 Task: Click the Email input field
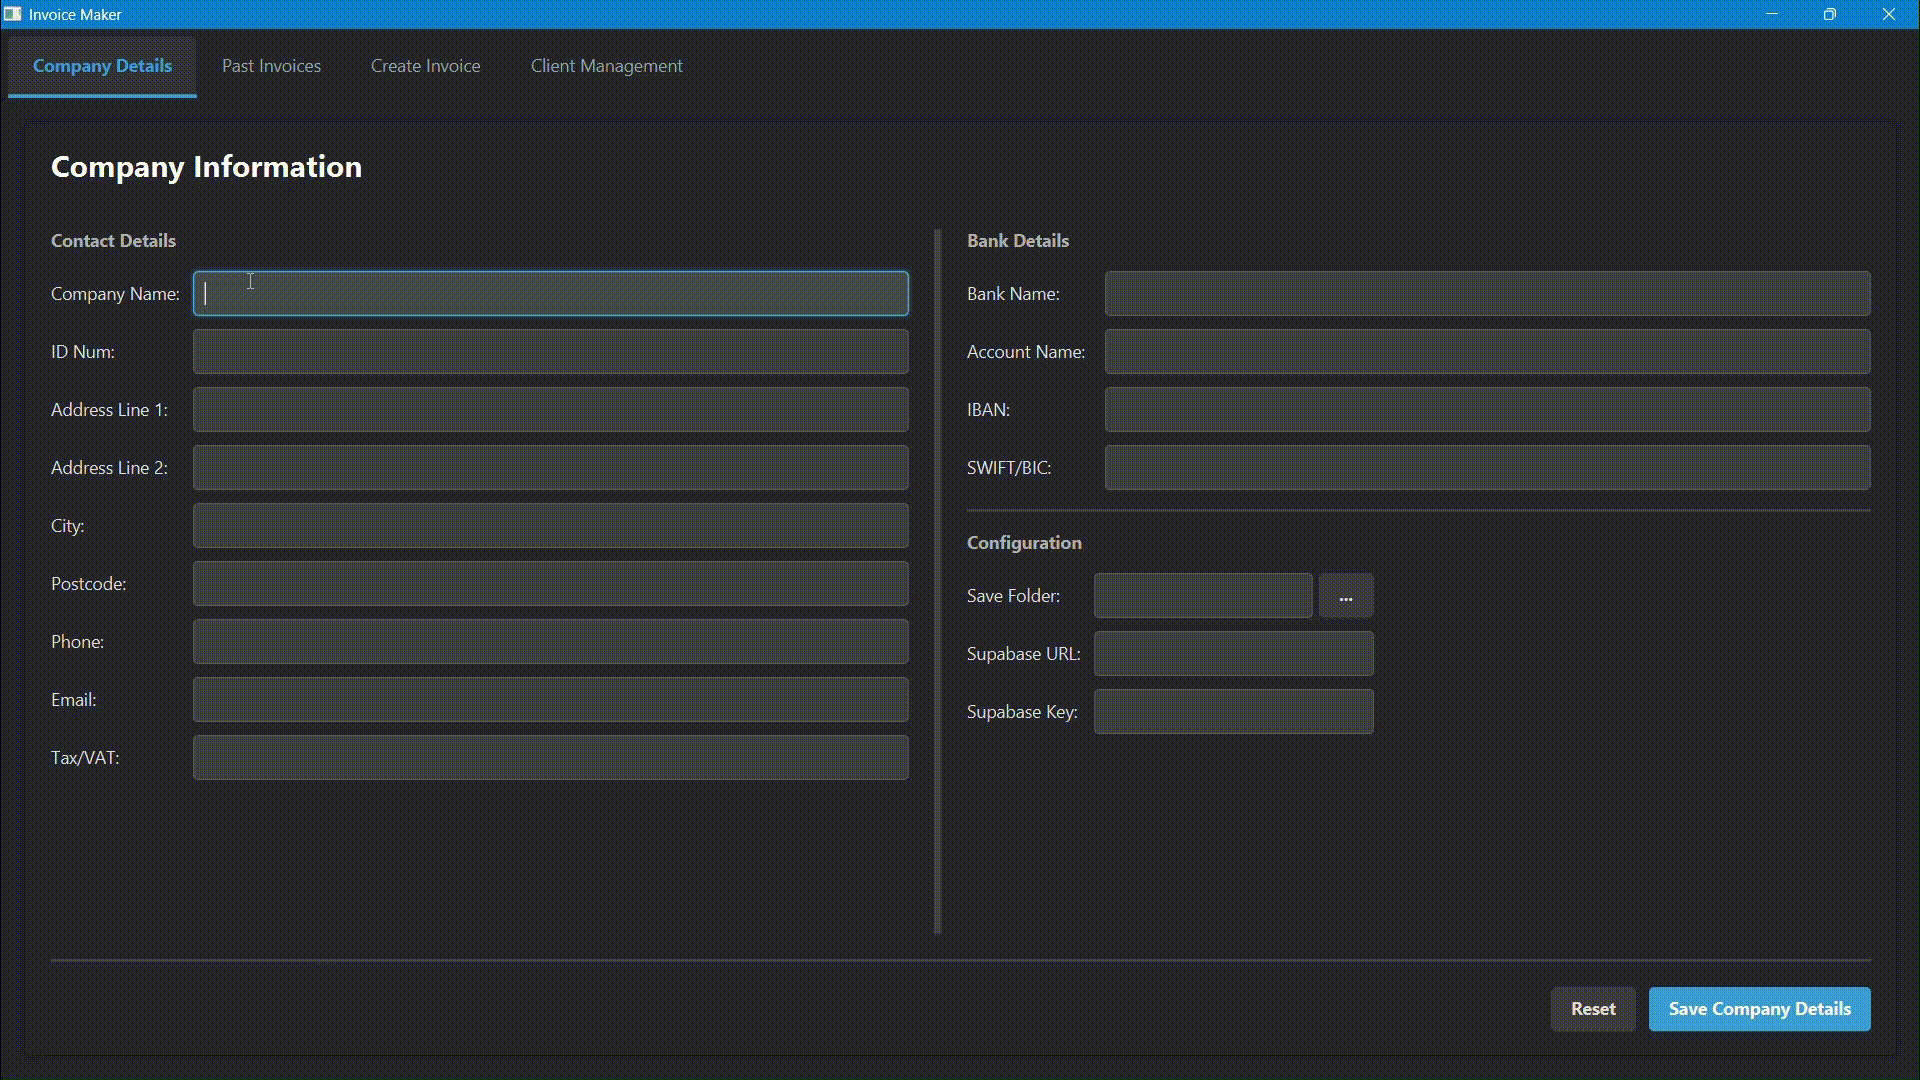pyautogui.click(x=550, y=699)
